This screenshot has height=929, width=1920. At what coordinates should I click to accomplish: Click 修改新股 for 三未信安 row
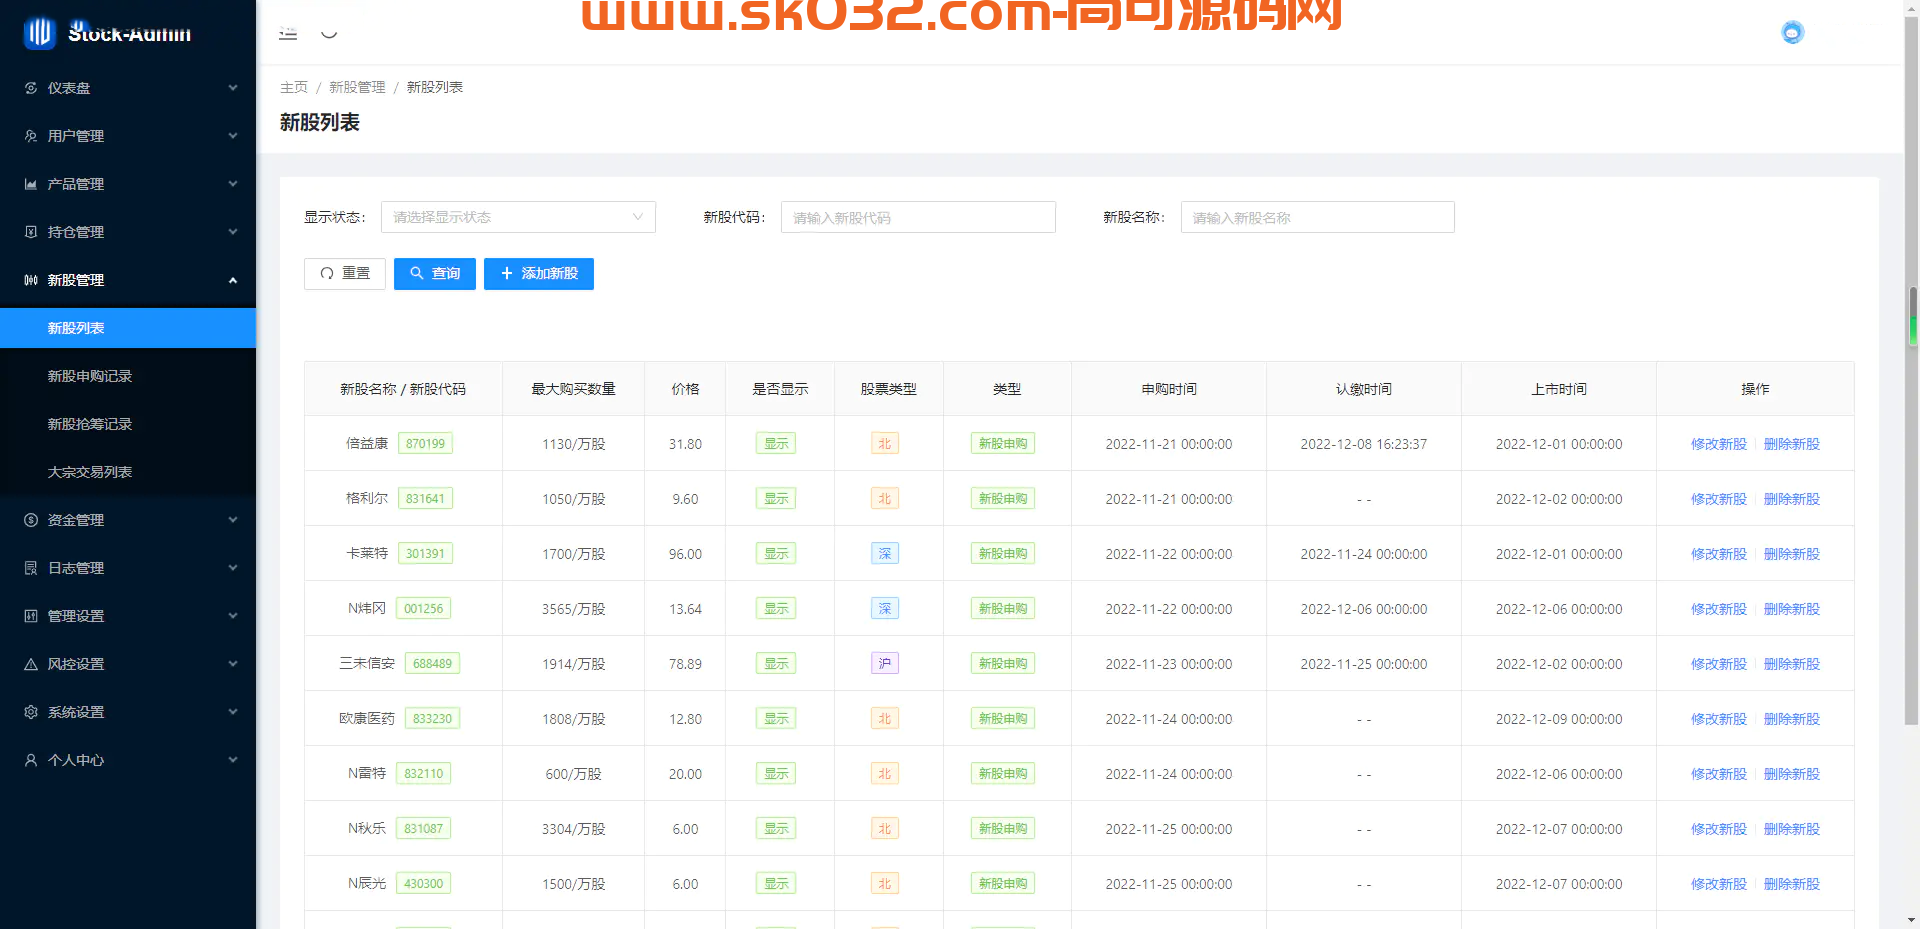click(1718, 664)
